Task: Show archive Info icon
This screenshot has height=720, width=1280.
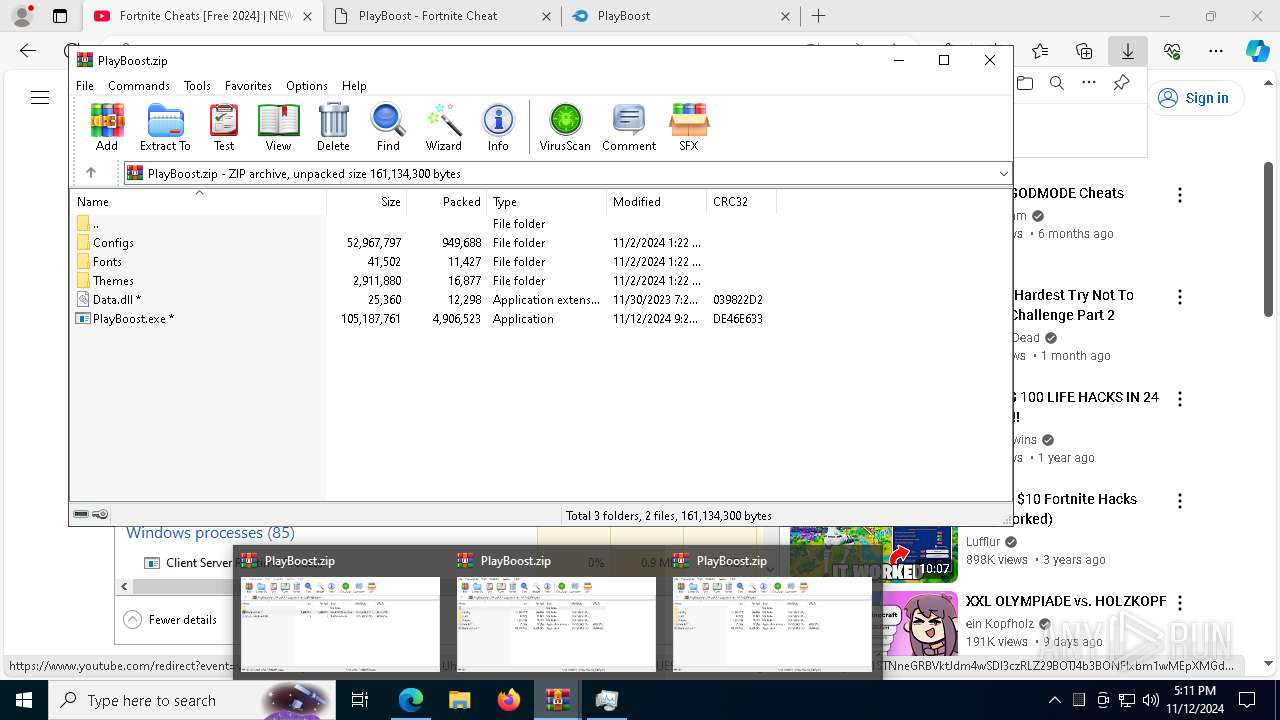Action: coord(498,127)
